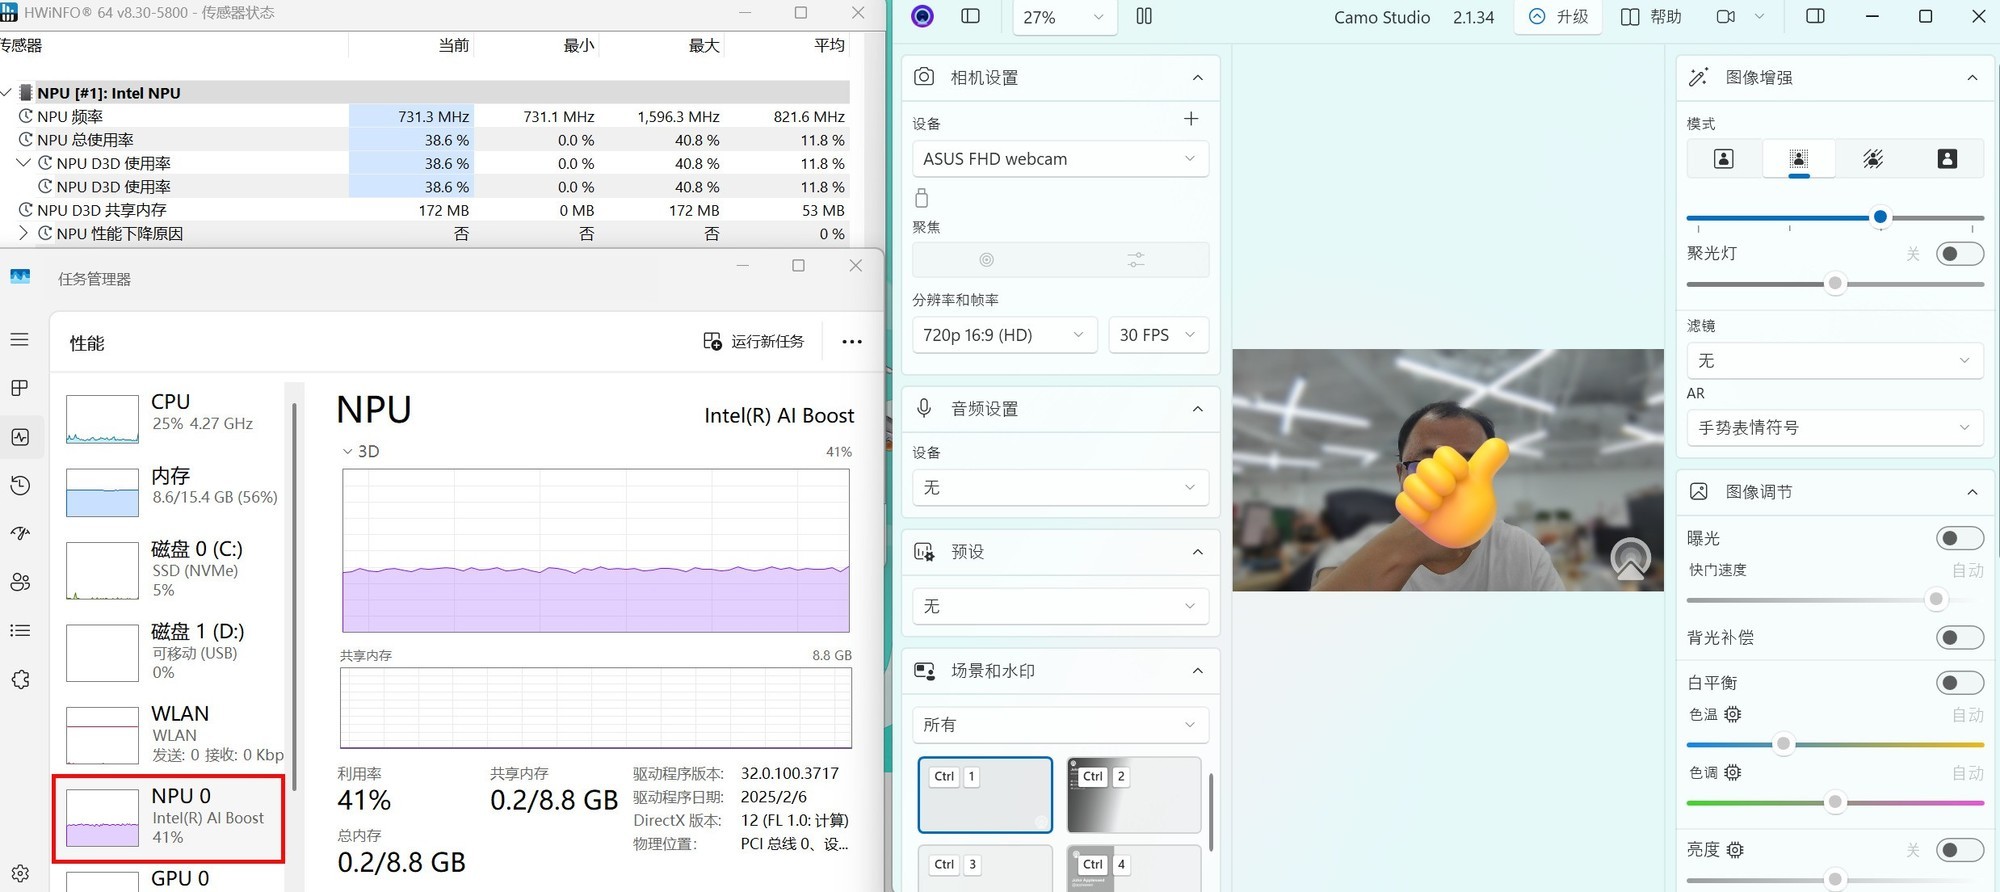Open the more options ellipsis in Task Manager
This screenshot has height=892, width=2000.
(x=852, y=342)
